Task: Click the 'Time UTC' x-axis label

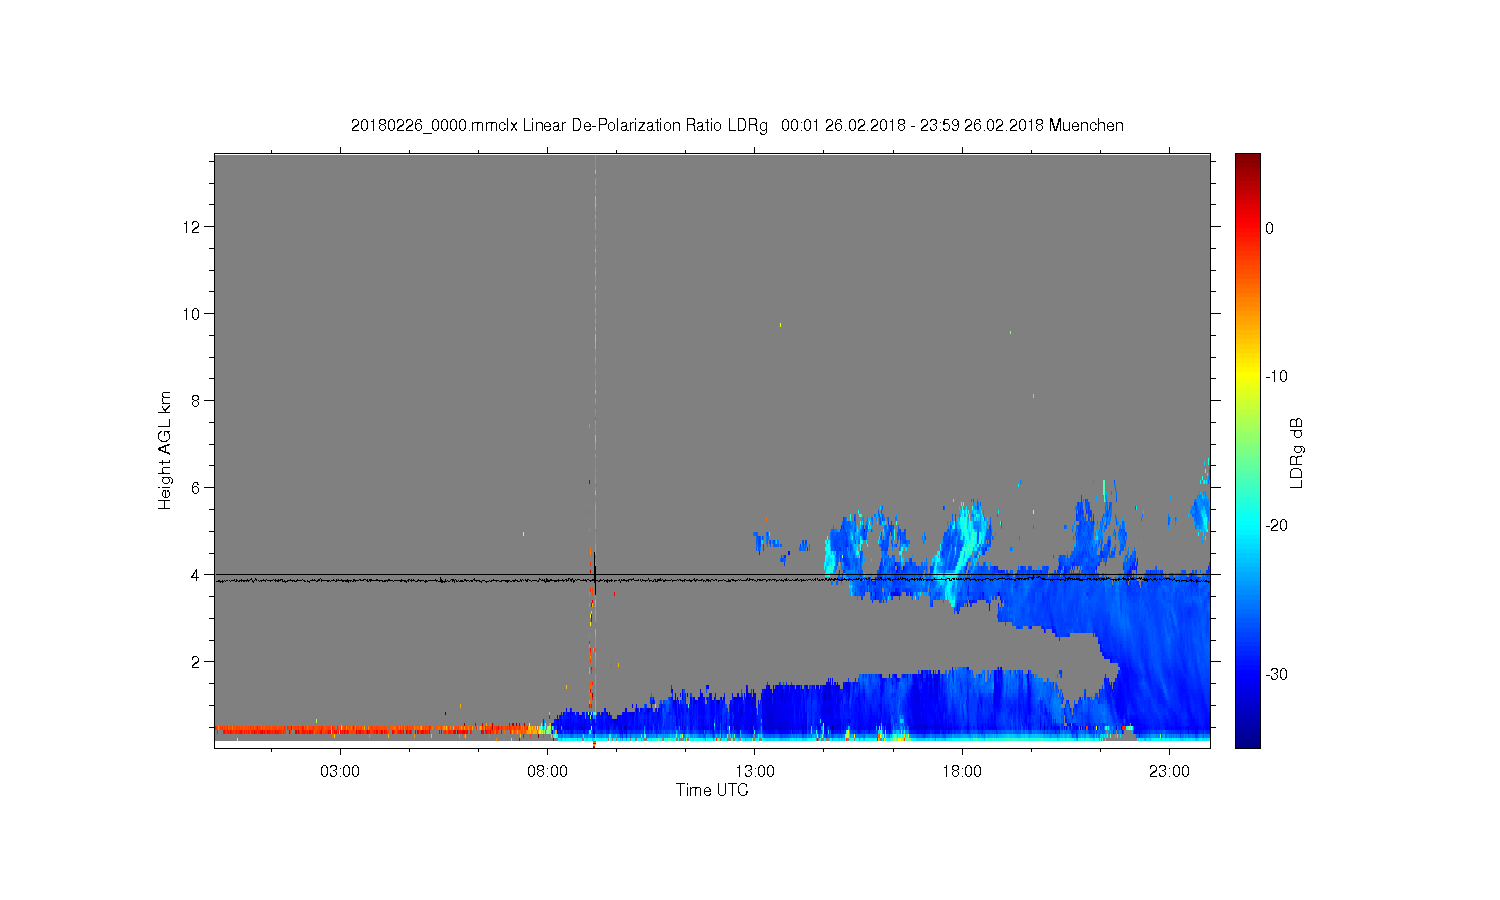Action: pyautogui.click(x=712, y=790)
